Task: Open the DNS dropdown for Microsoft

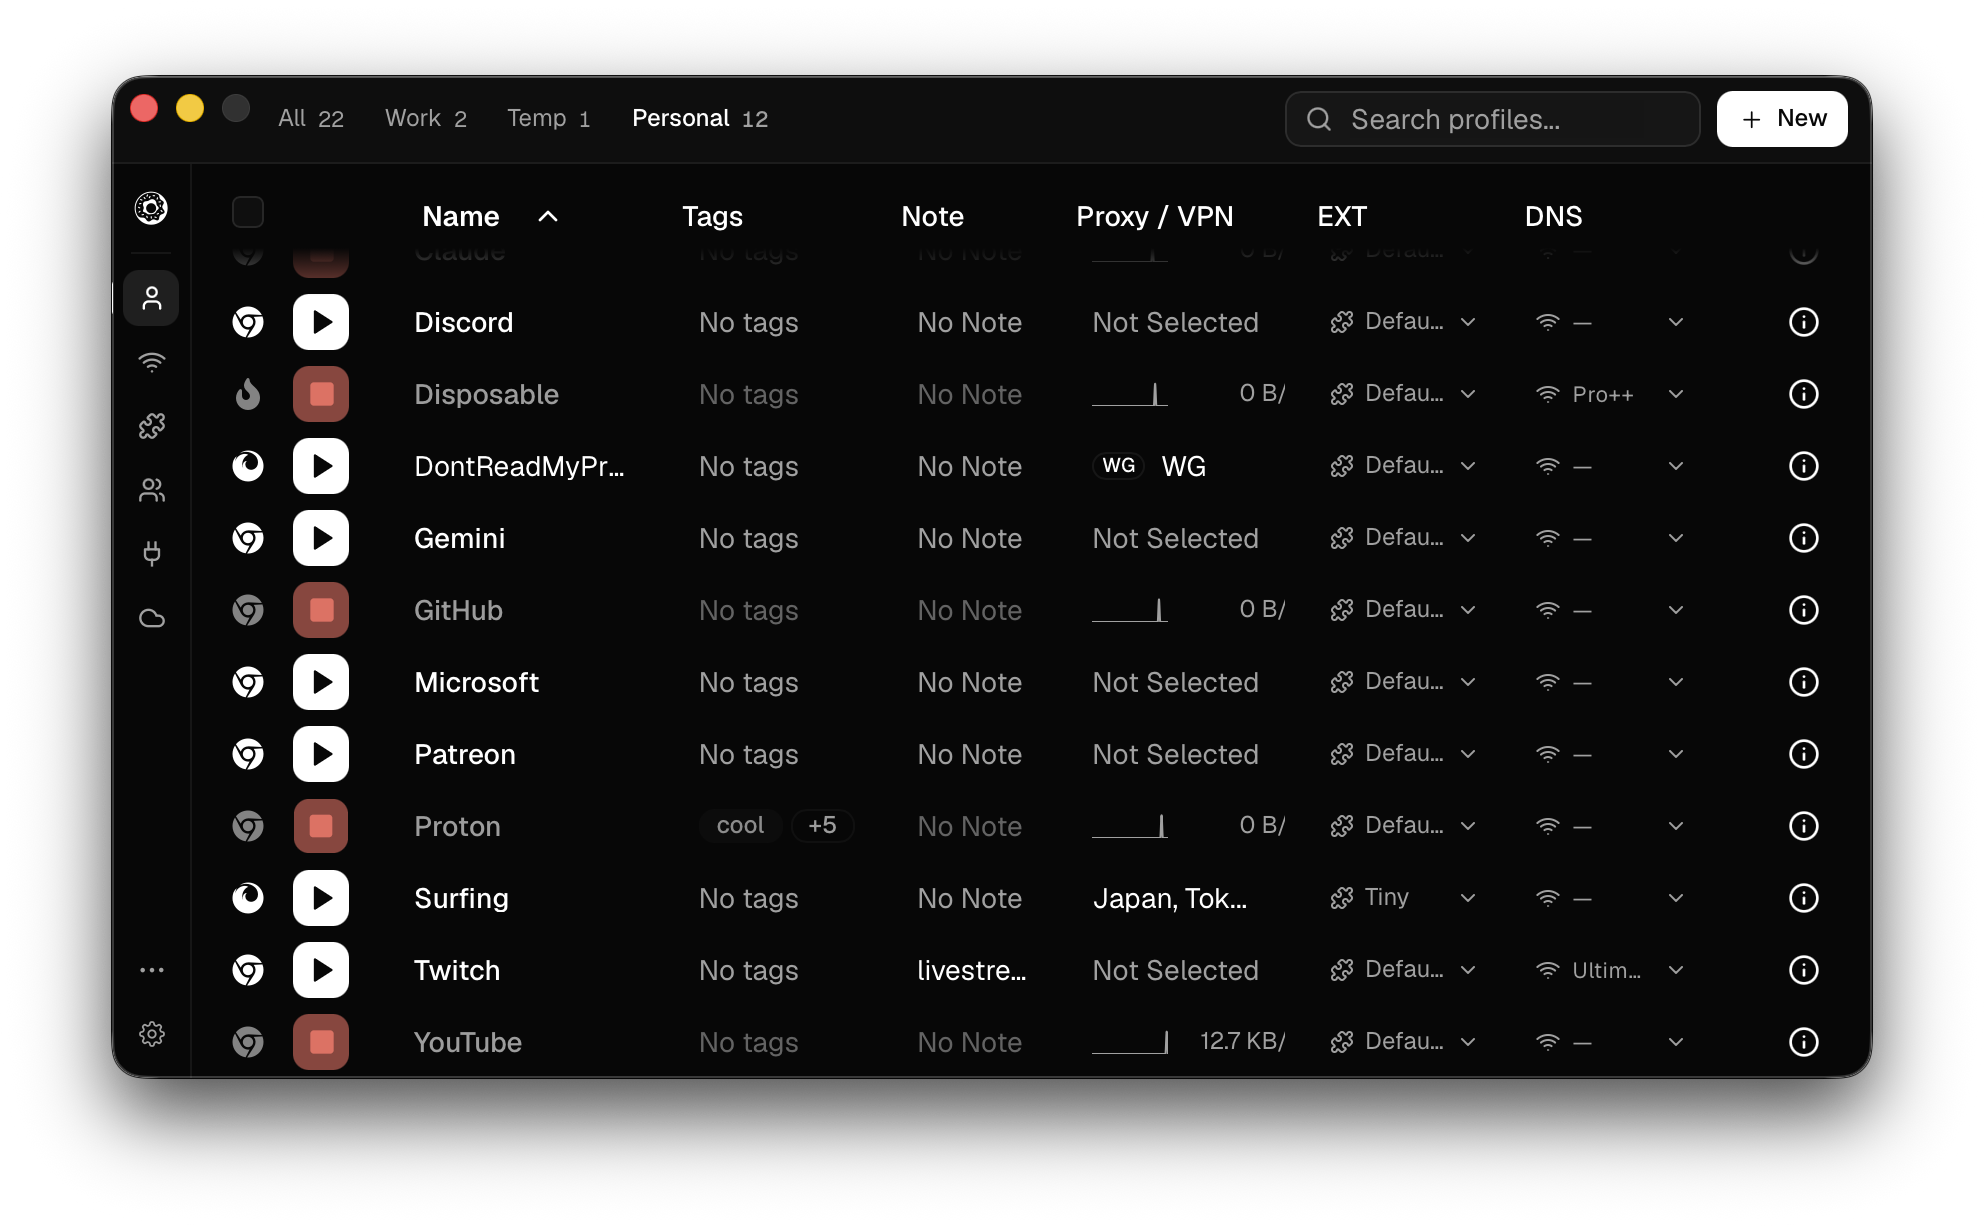Action: click(x=1610, y=682)
